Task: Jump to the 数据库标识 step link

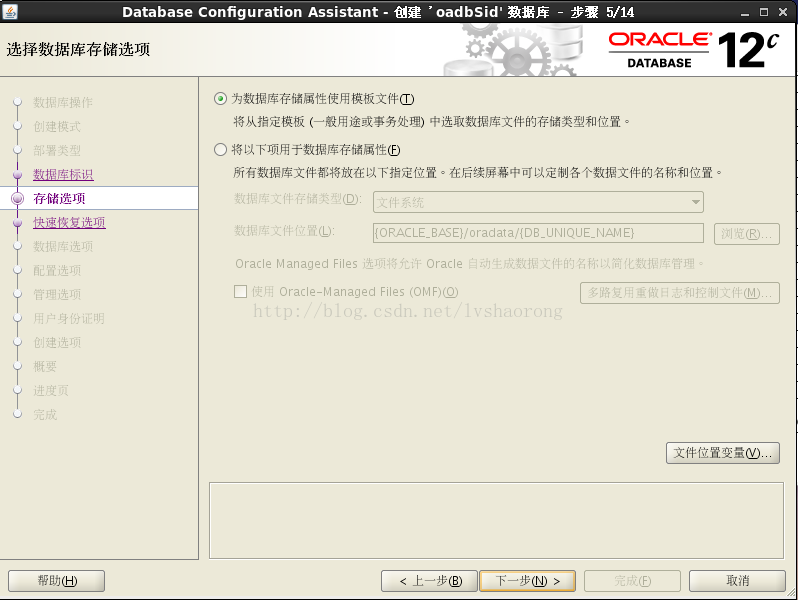Action: [x=63, y=175]
